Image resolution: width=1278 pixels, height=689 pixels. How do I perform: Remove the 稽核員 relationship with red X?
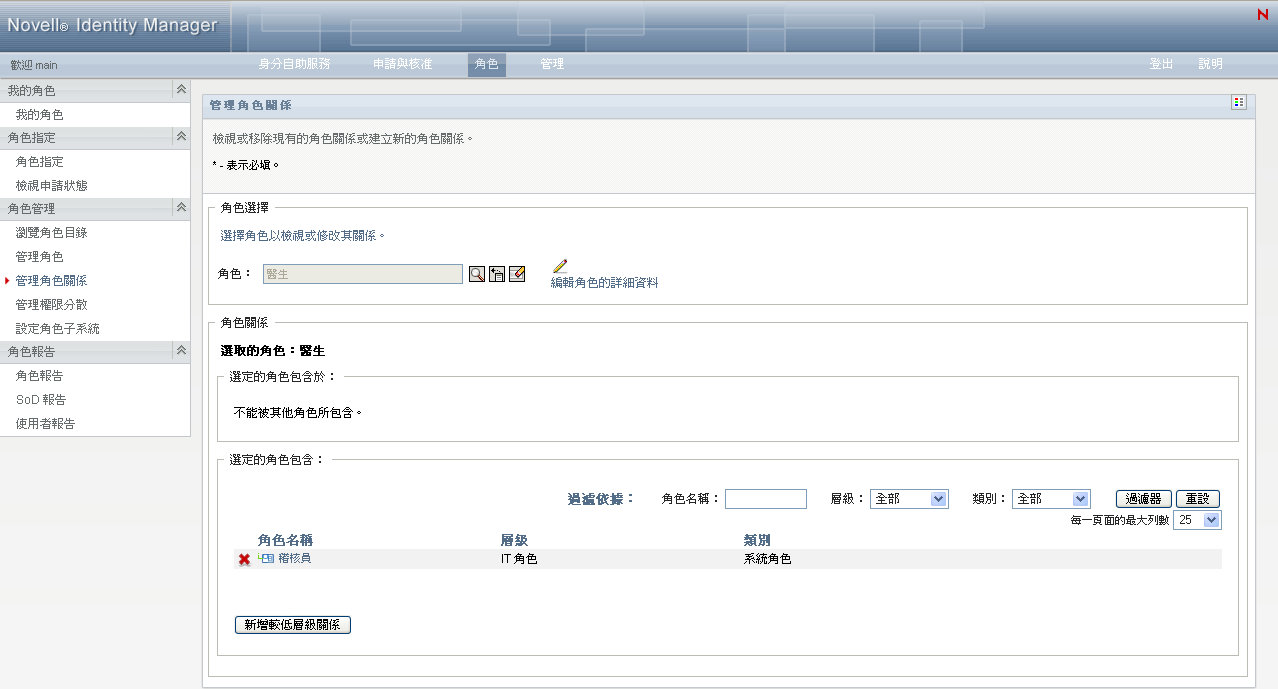click(244, 559)
